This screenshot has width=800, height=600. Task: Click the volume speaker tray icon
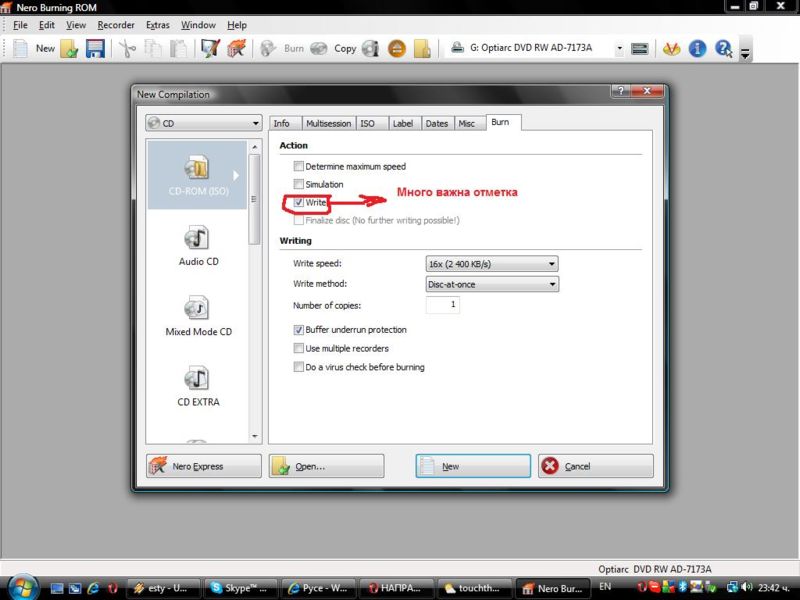click(x=747, y=587)
